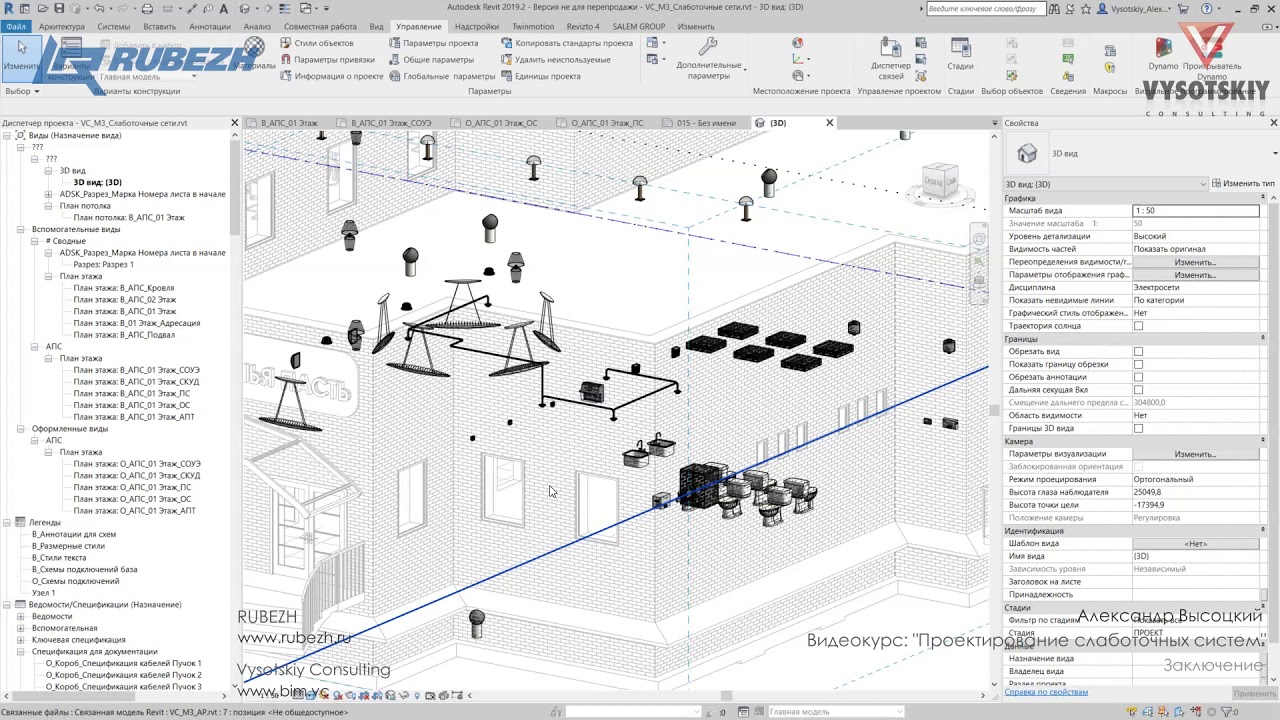Open the 3D вид: (3D) instance dropdown
The height and width of the screenshot is (720, 1280).
pyautogui.click(x=1105, y=184)
